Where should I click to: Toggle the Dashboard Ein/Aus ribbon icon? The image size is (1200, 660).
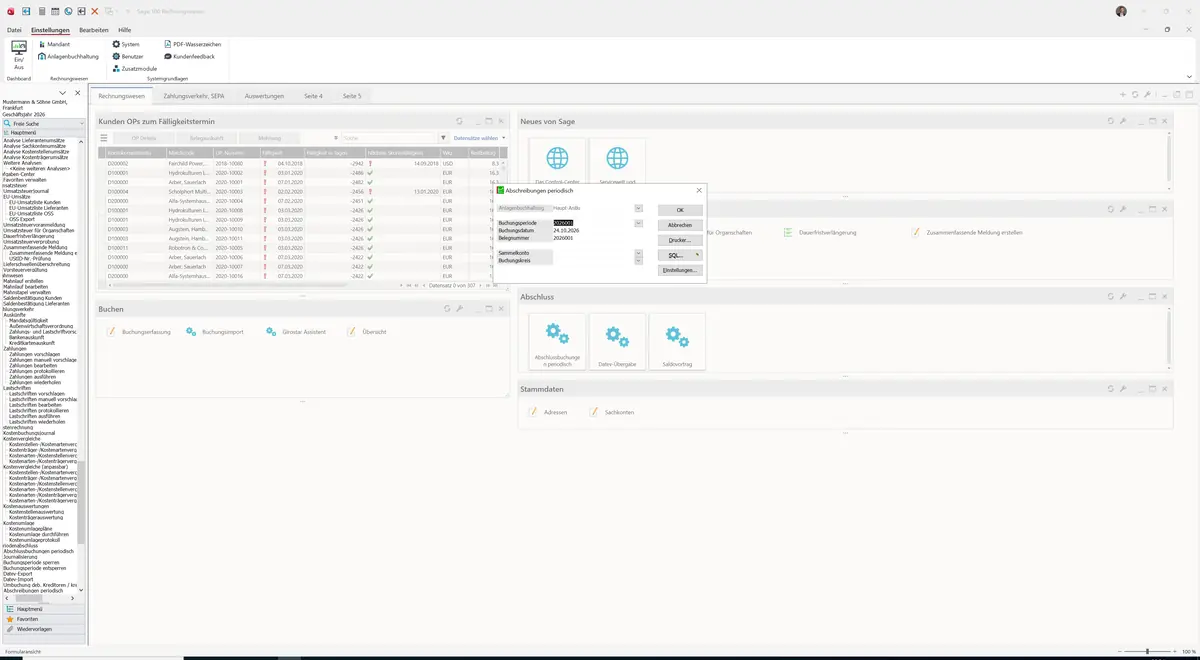pyautogui.click(x=19, y=54)
